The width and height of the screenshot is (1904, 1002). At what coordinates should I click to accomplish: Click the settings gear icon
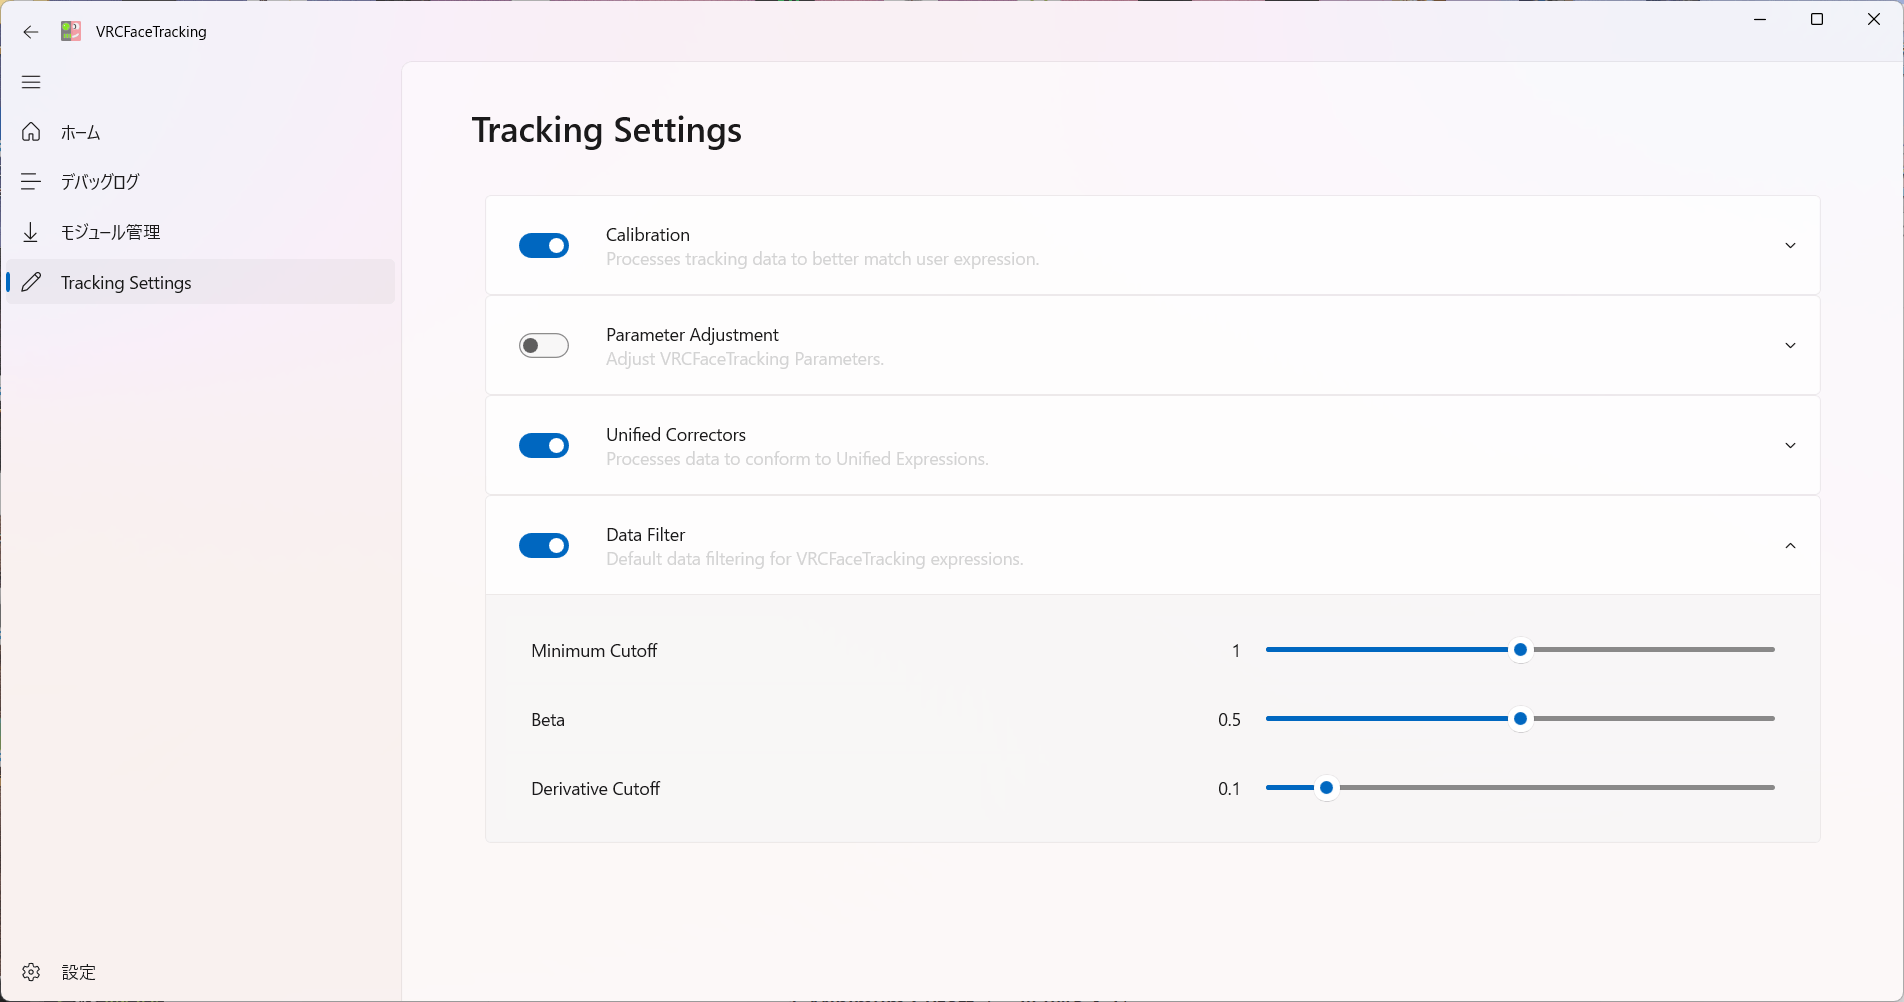tap(31, 972)
